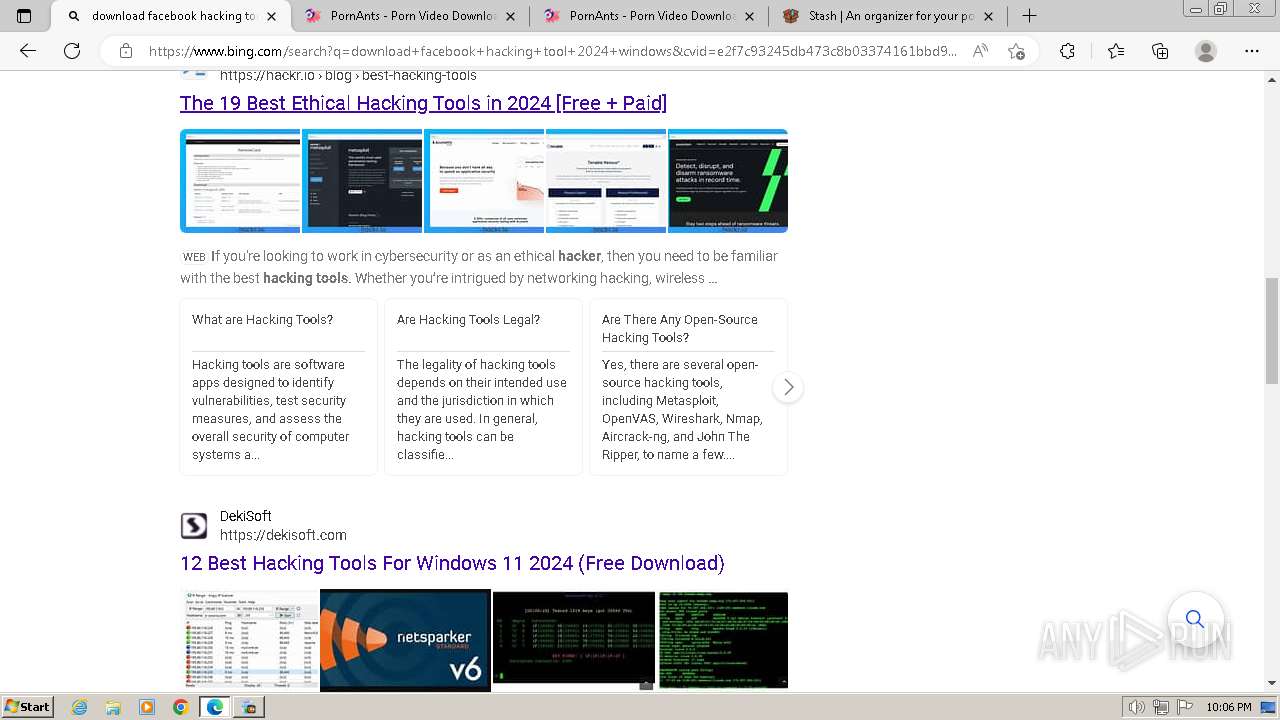Viewport: 1280px width, 720px height.
Task: Open File Explorer from taskbar
Action: coord(113,707)
